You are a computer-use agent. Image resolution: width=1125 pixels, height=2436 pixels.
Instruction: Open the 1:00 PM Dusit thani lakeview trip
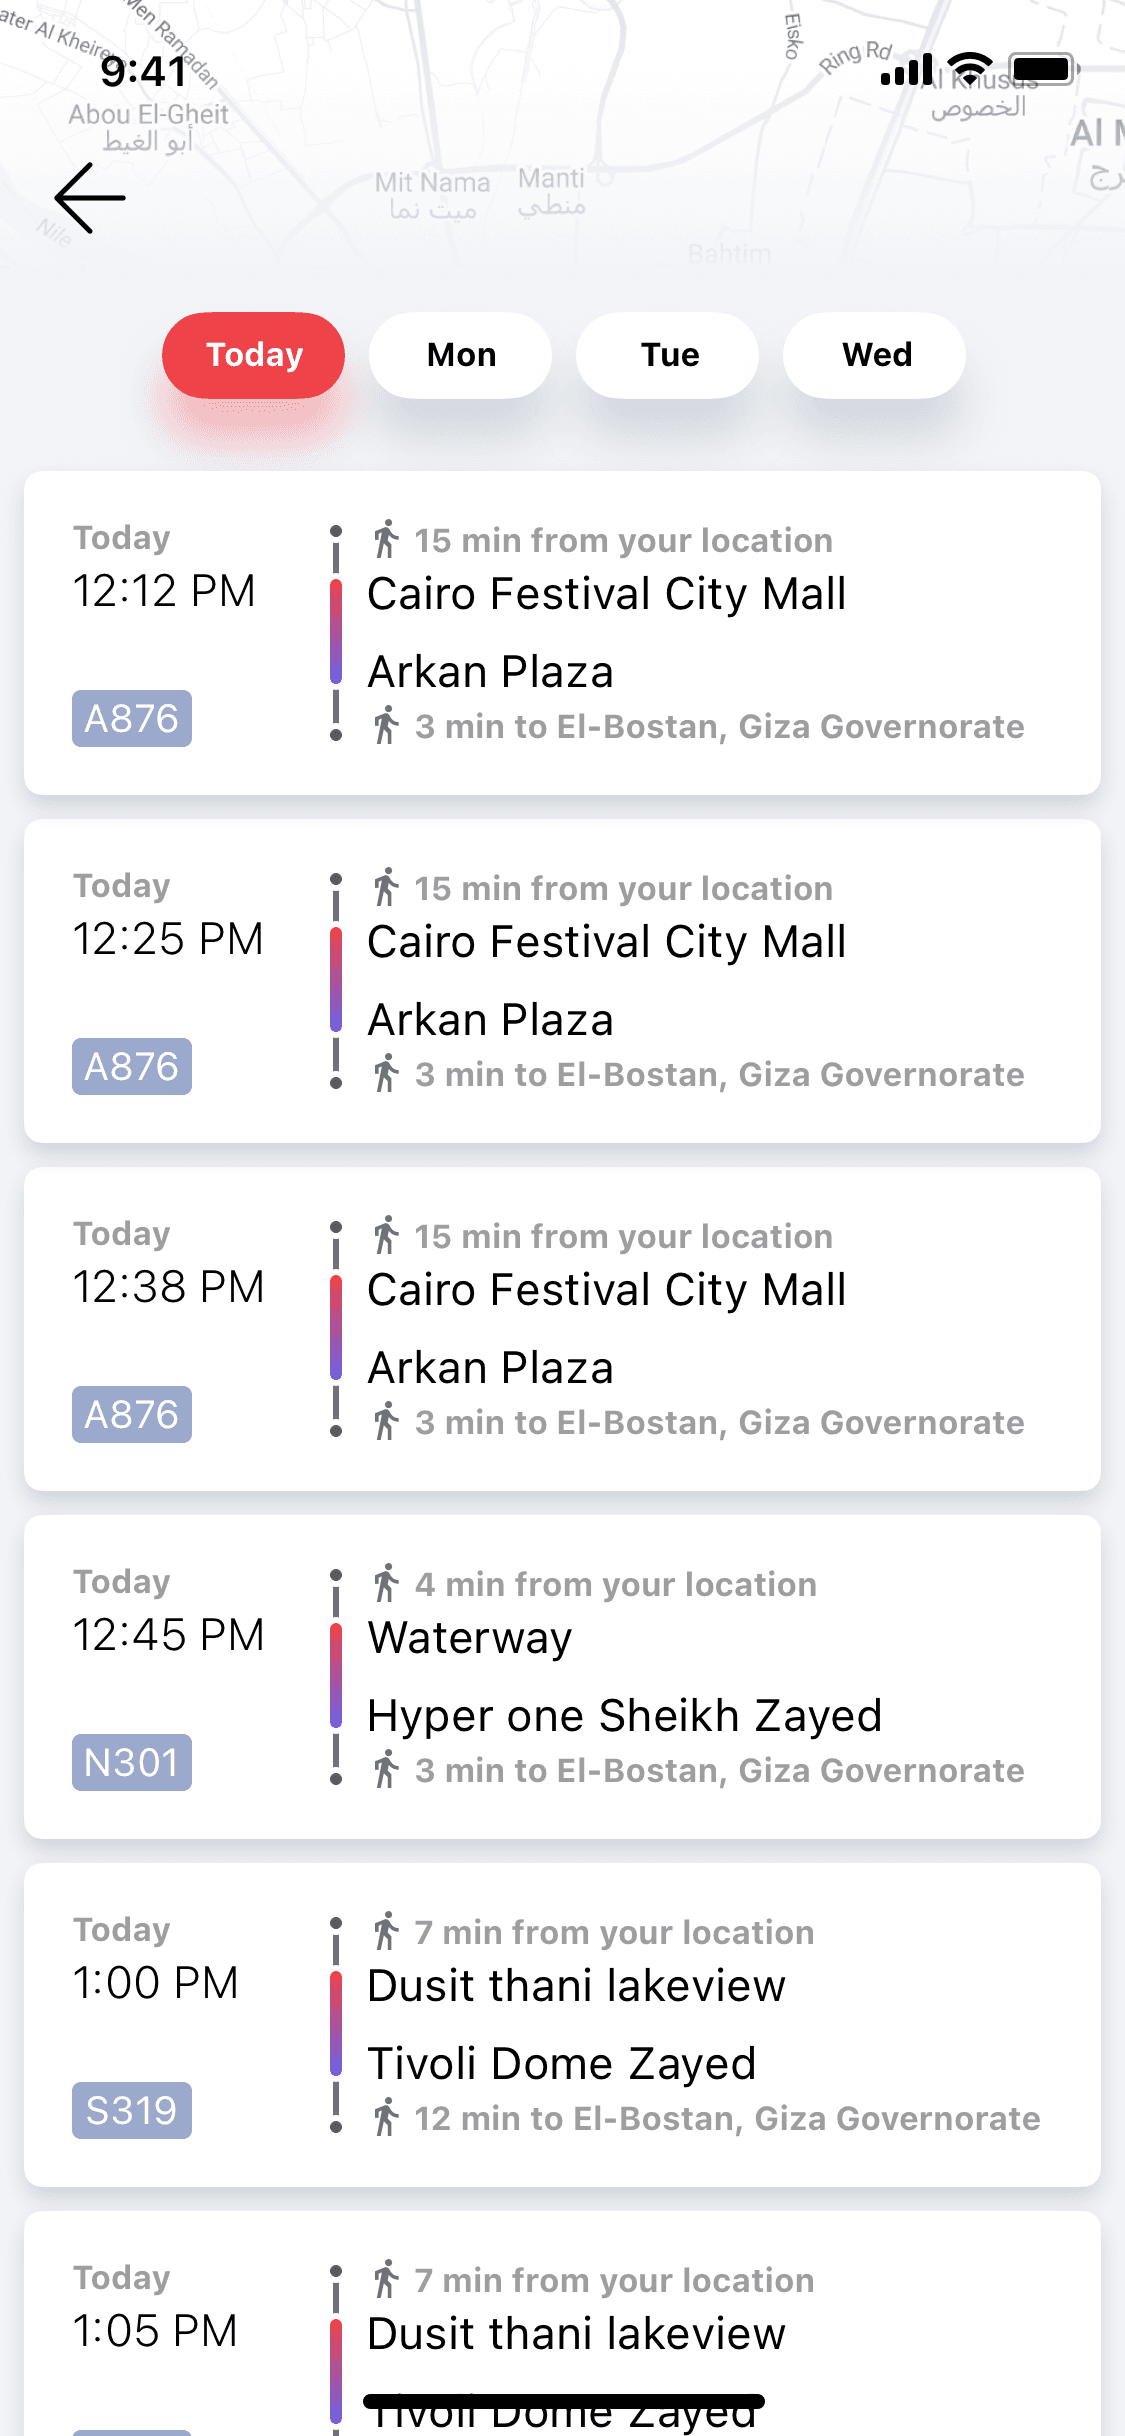coord(562,2025)
